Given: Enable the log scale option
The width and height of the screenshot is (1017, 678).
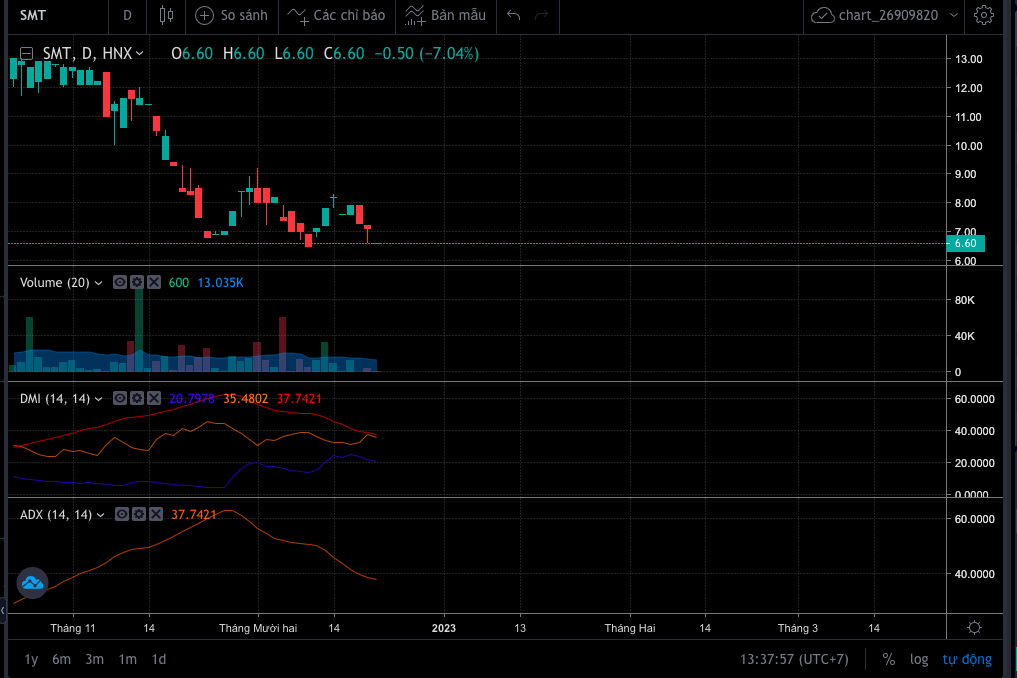Looking at the screenshot, I should pos(919,659).
